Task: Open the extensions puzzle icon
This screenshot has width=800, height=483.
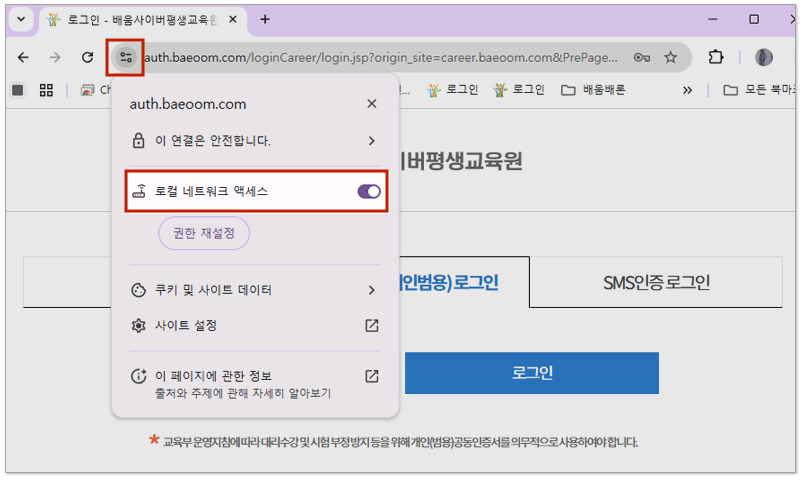Action: [x=716, y=57]
